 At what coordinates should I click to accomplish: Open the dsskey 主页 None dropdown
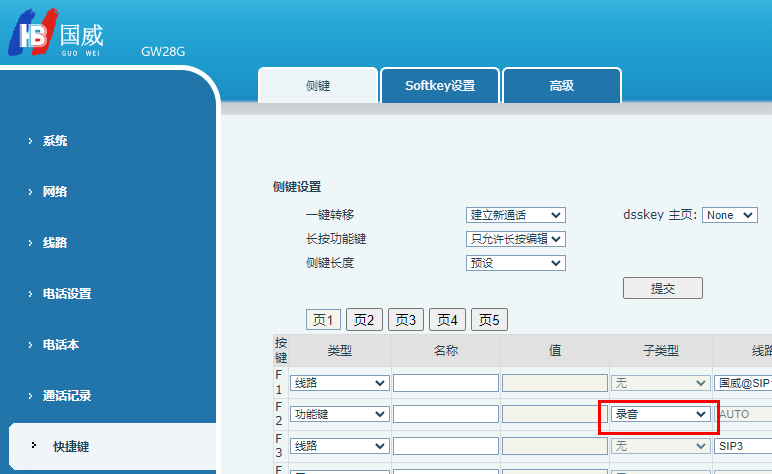[730, 215]
